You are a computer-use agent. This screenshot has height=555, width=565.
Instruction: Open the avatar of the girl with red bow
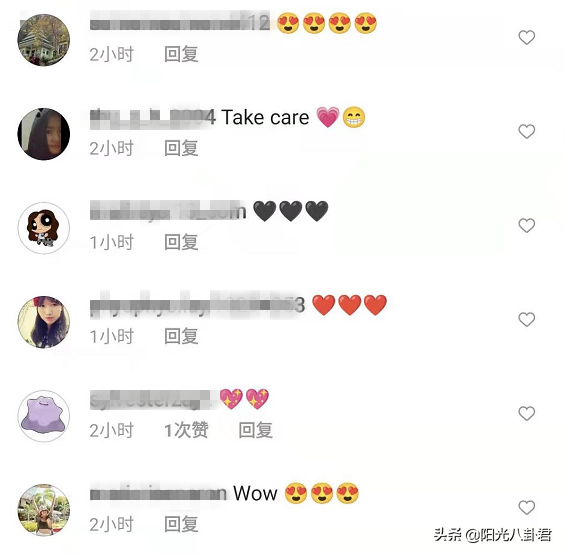[44, 322]
